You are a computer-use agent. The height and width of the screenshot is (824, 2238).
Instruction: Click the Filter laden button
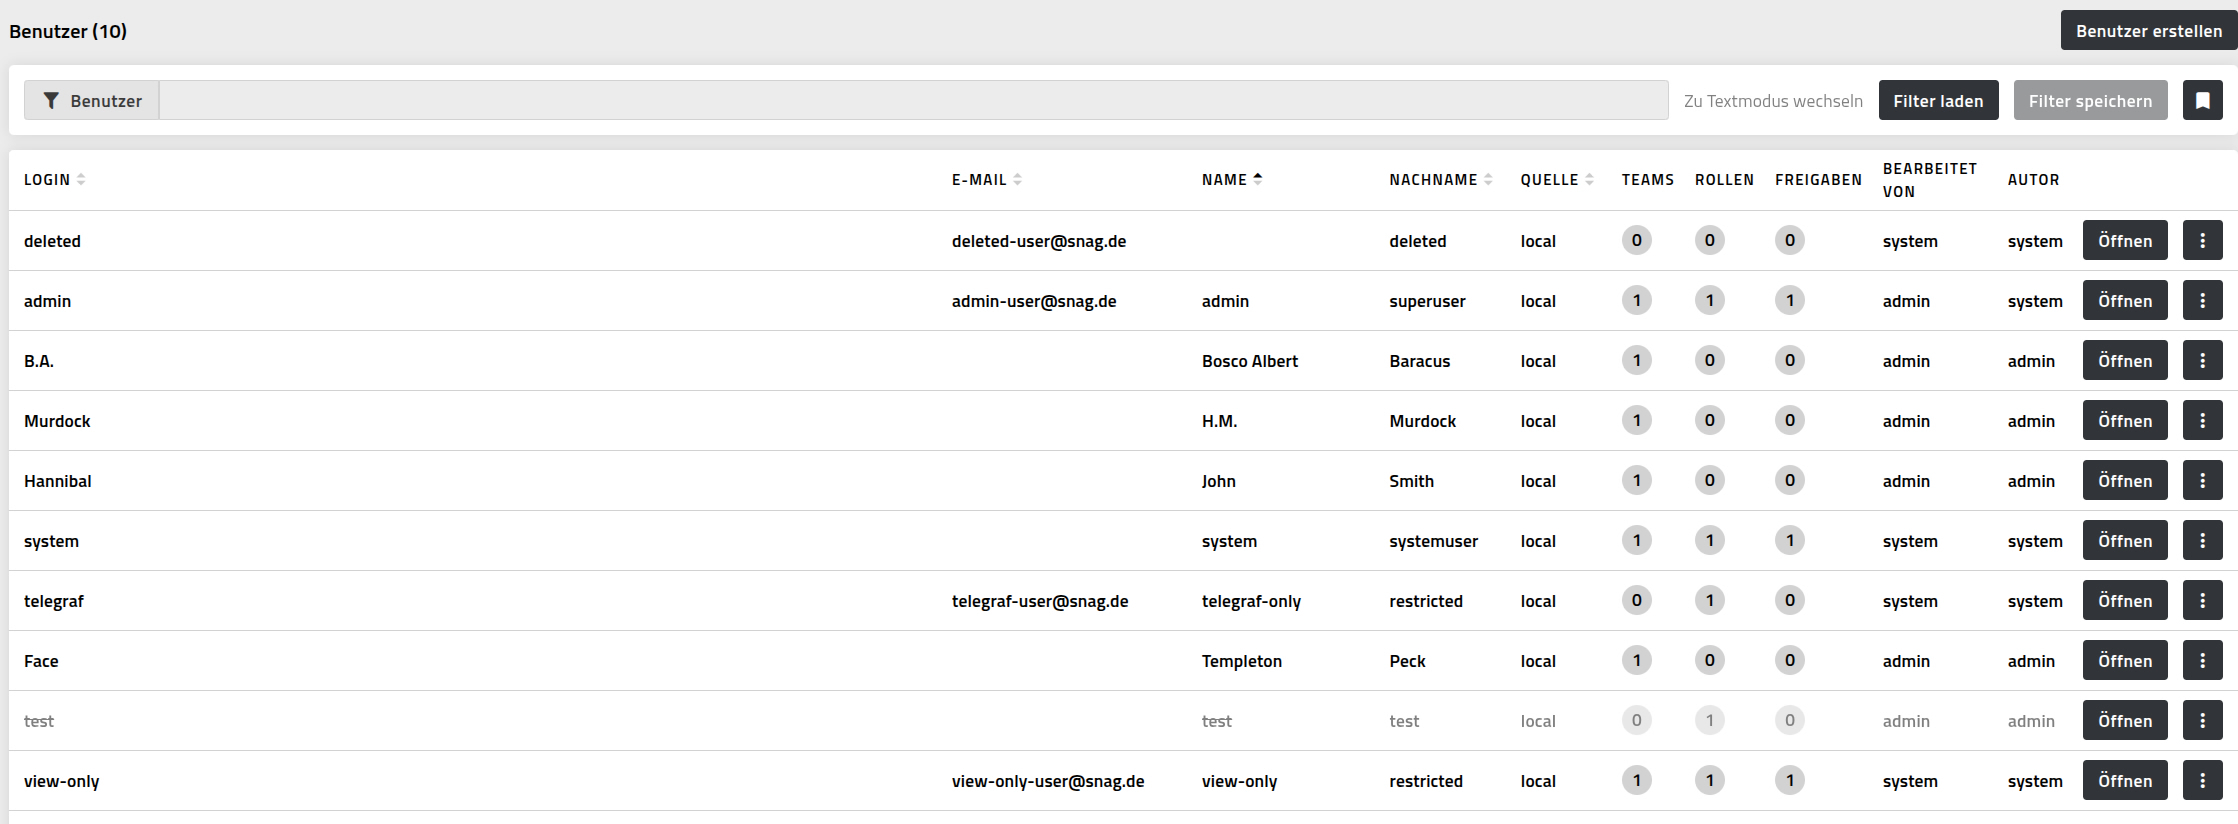pos(1938,100)
